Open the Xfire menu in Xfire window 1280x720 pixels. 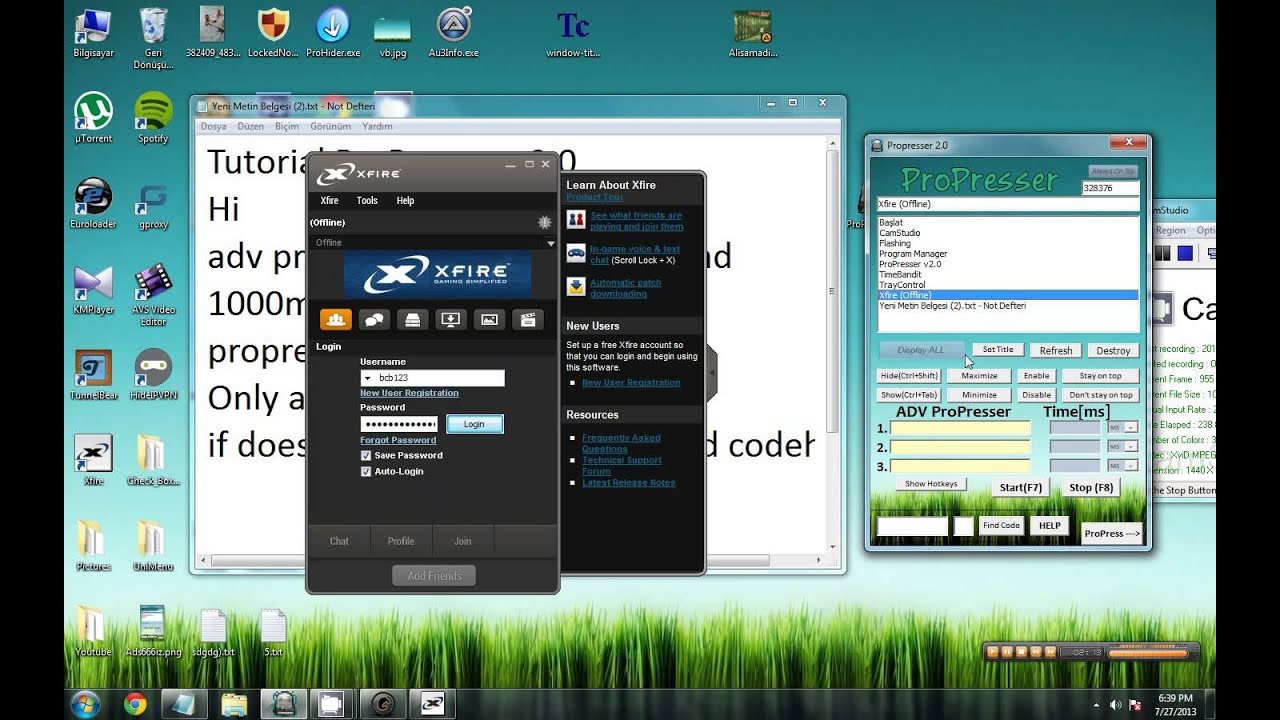point(329,201)
